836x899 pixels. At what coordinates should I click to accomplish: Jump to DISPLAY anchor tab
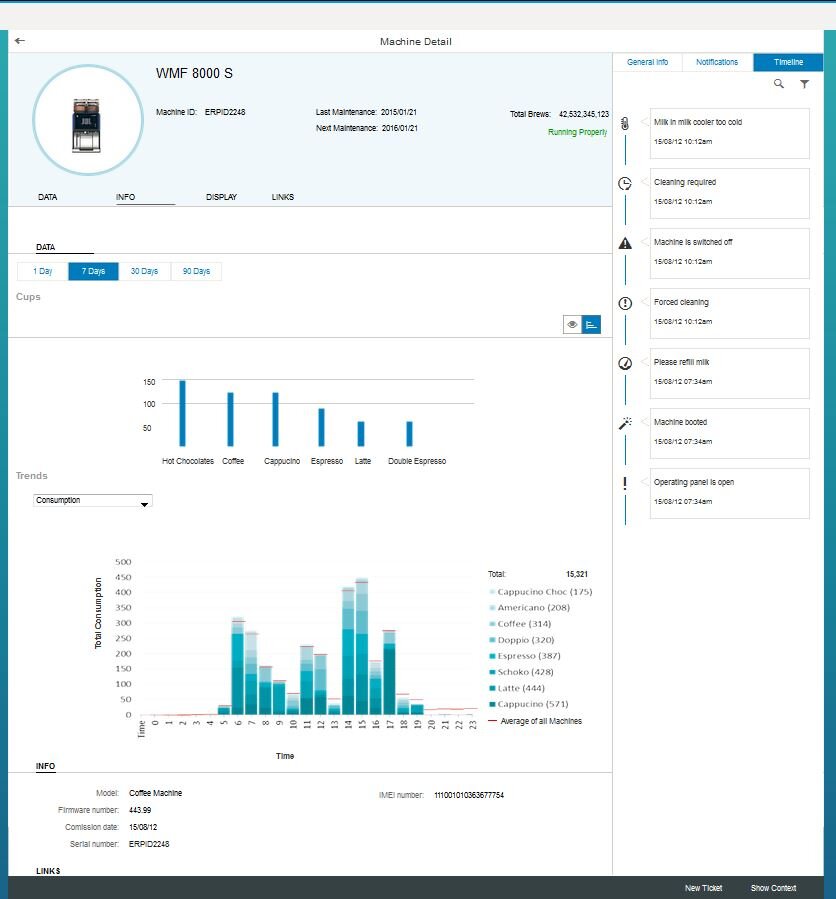click(x=221, y=197)
